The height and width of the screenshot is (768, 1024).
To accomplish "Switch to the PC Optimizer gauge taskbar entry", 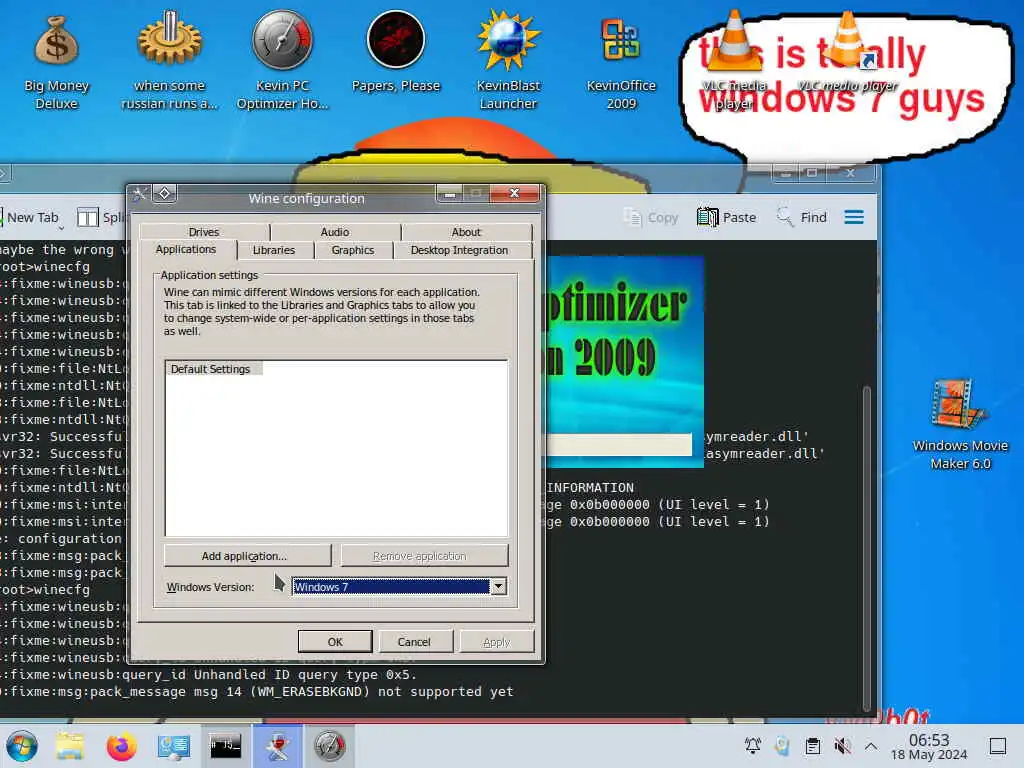I will [330, 746].
